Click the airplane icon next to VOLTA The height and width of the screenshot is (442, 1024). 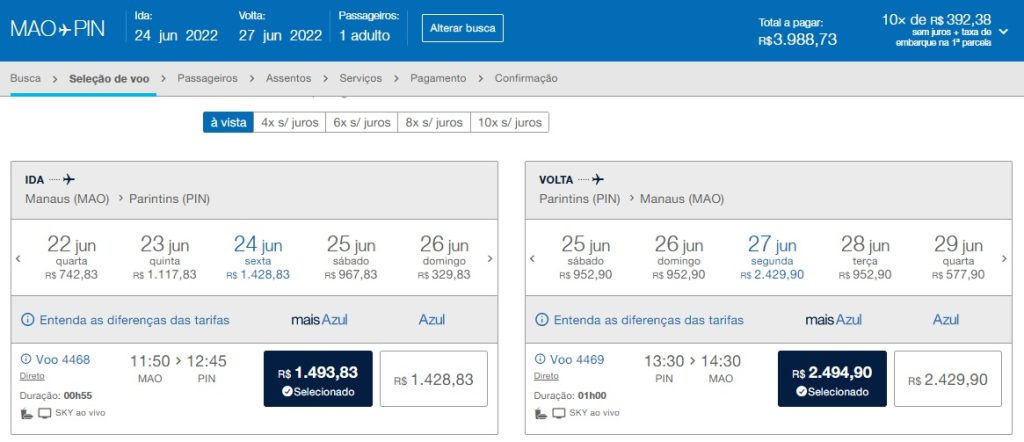click(x=598, y=180)
